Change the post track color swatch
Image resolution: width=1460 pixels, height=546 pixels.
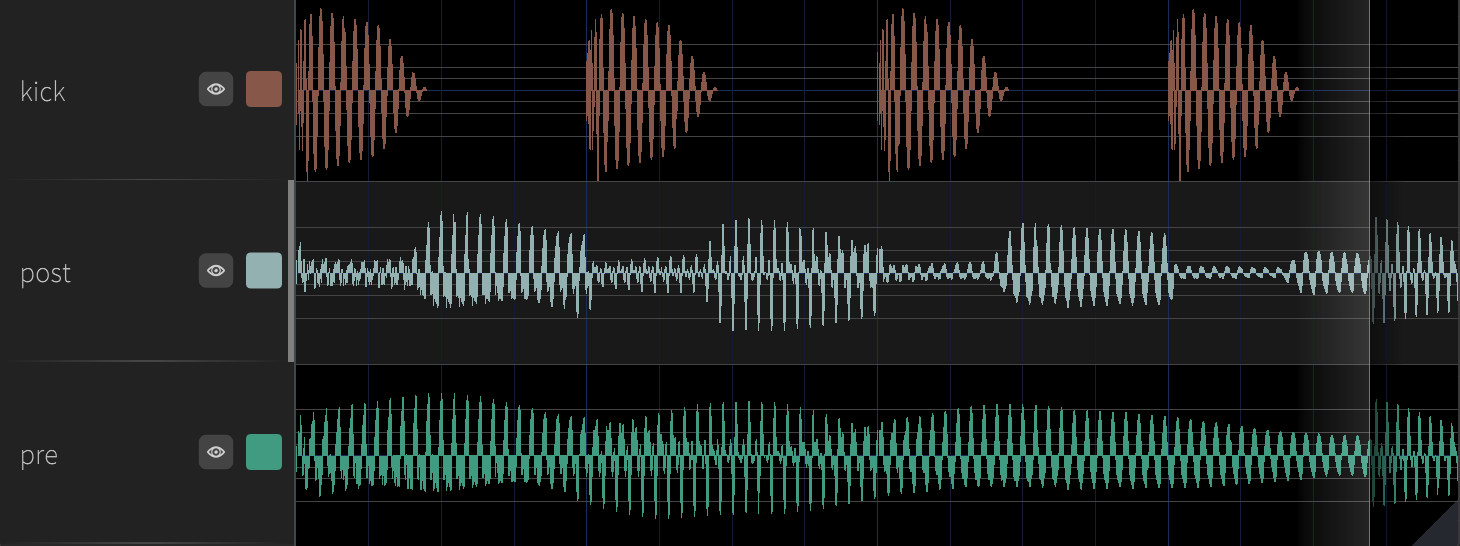(x=264, y=271)
